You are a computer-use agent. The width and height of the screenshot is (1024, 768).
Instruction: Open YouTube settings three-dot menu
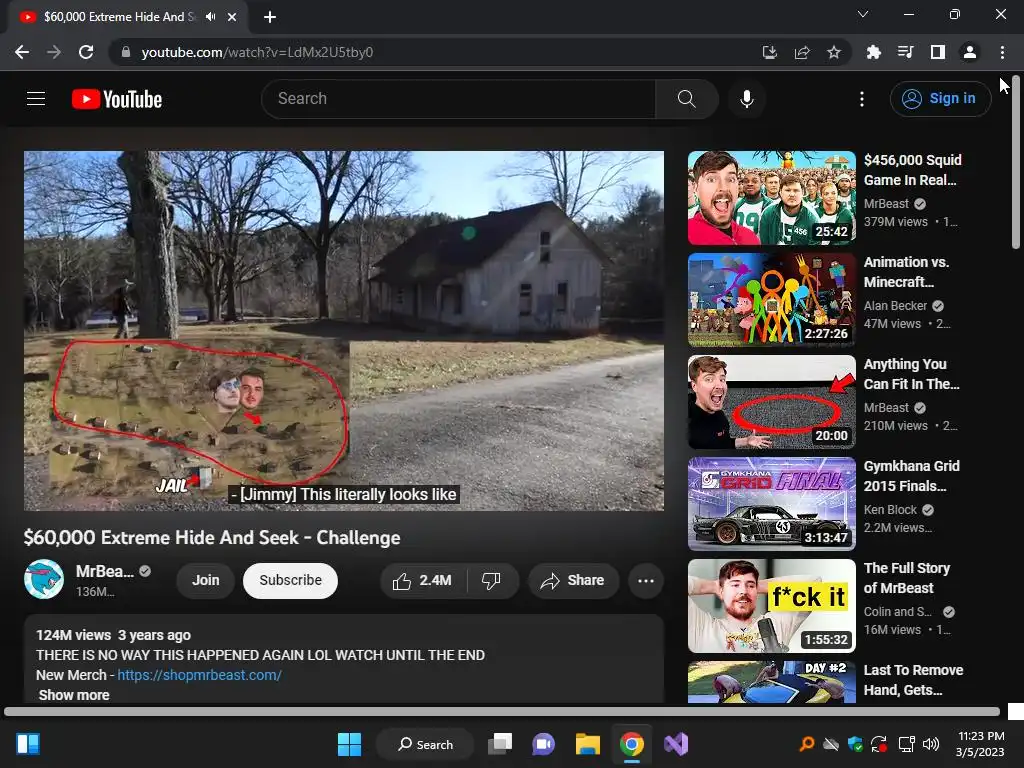point(862,99)
